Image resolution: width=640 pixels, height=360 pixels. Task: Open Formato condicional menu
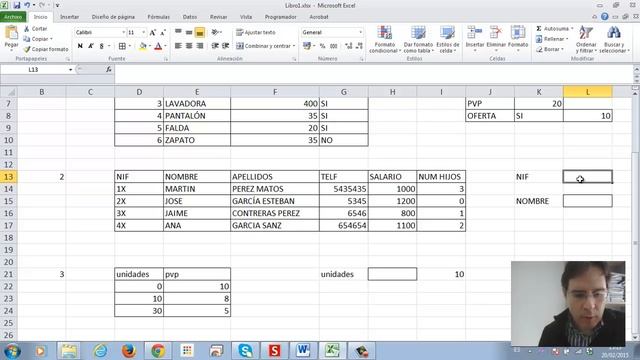(384, 39)
